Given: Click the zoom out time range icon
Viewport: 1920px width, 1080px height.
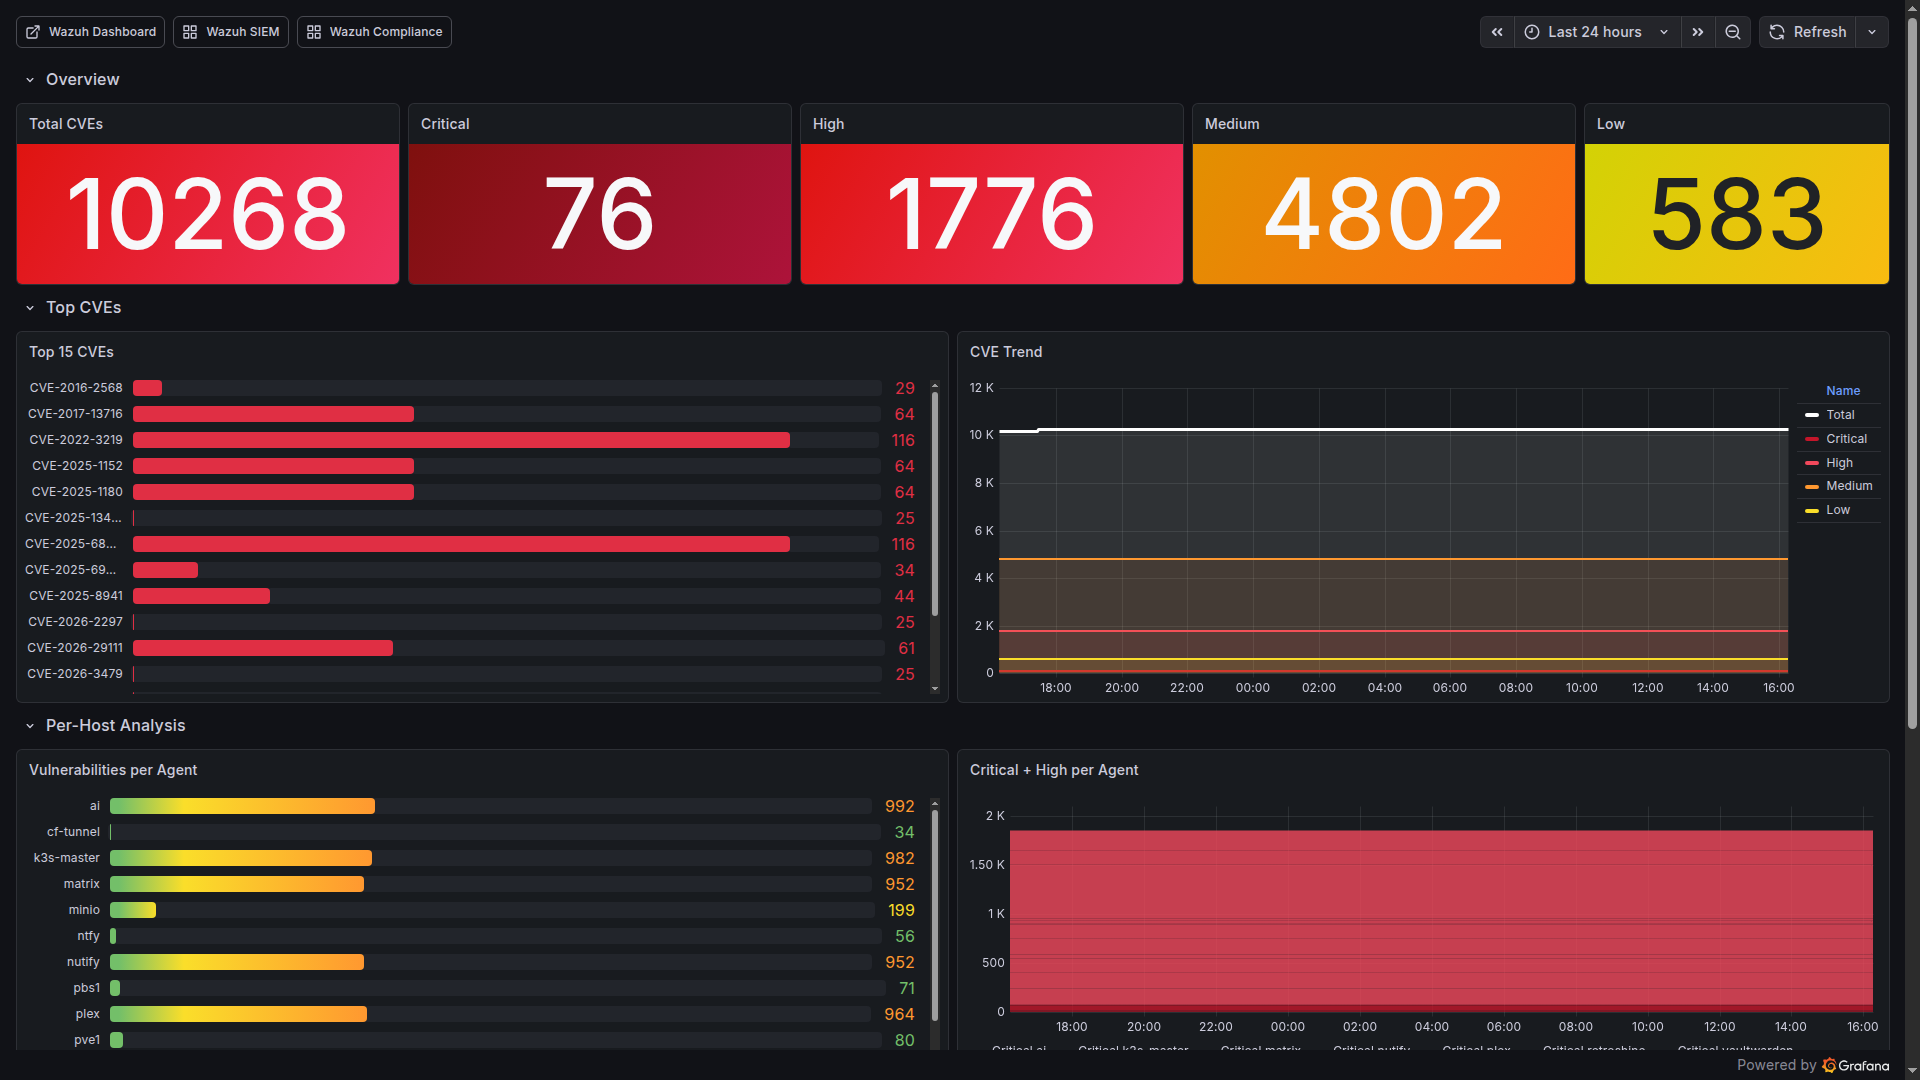Looking at the screenshot, I should point(1733,32).
